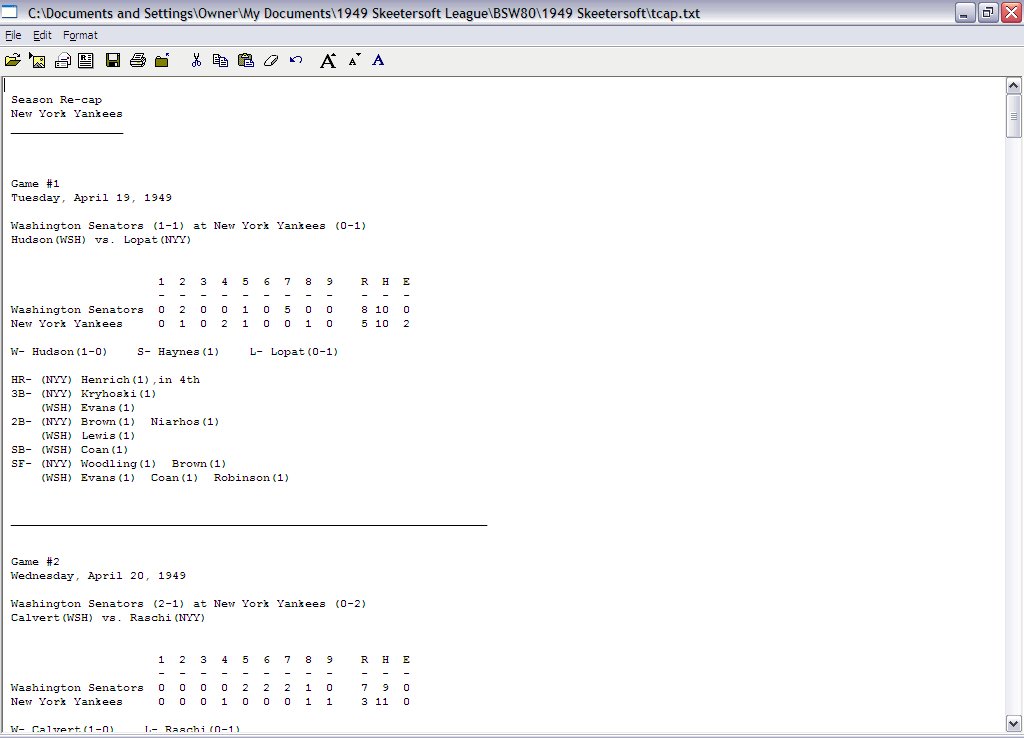
Task: Click "W- Hudson(1-0)" winning pitcher text
Action: pyautogui.click(x=59, y=352)
